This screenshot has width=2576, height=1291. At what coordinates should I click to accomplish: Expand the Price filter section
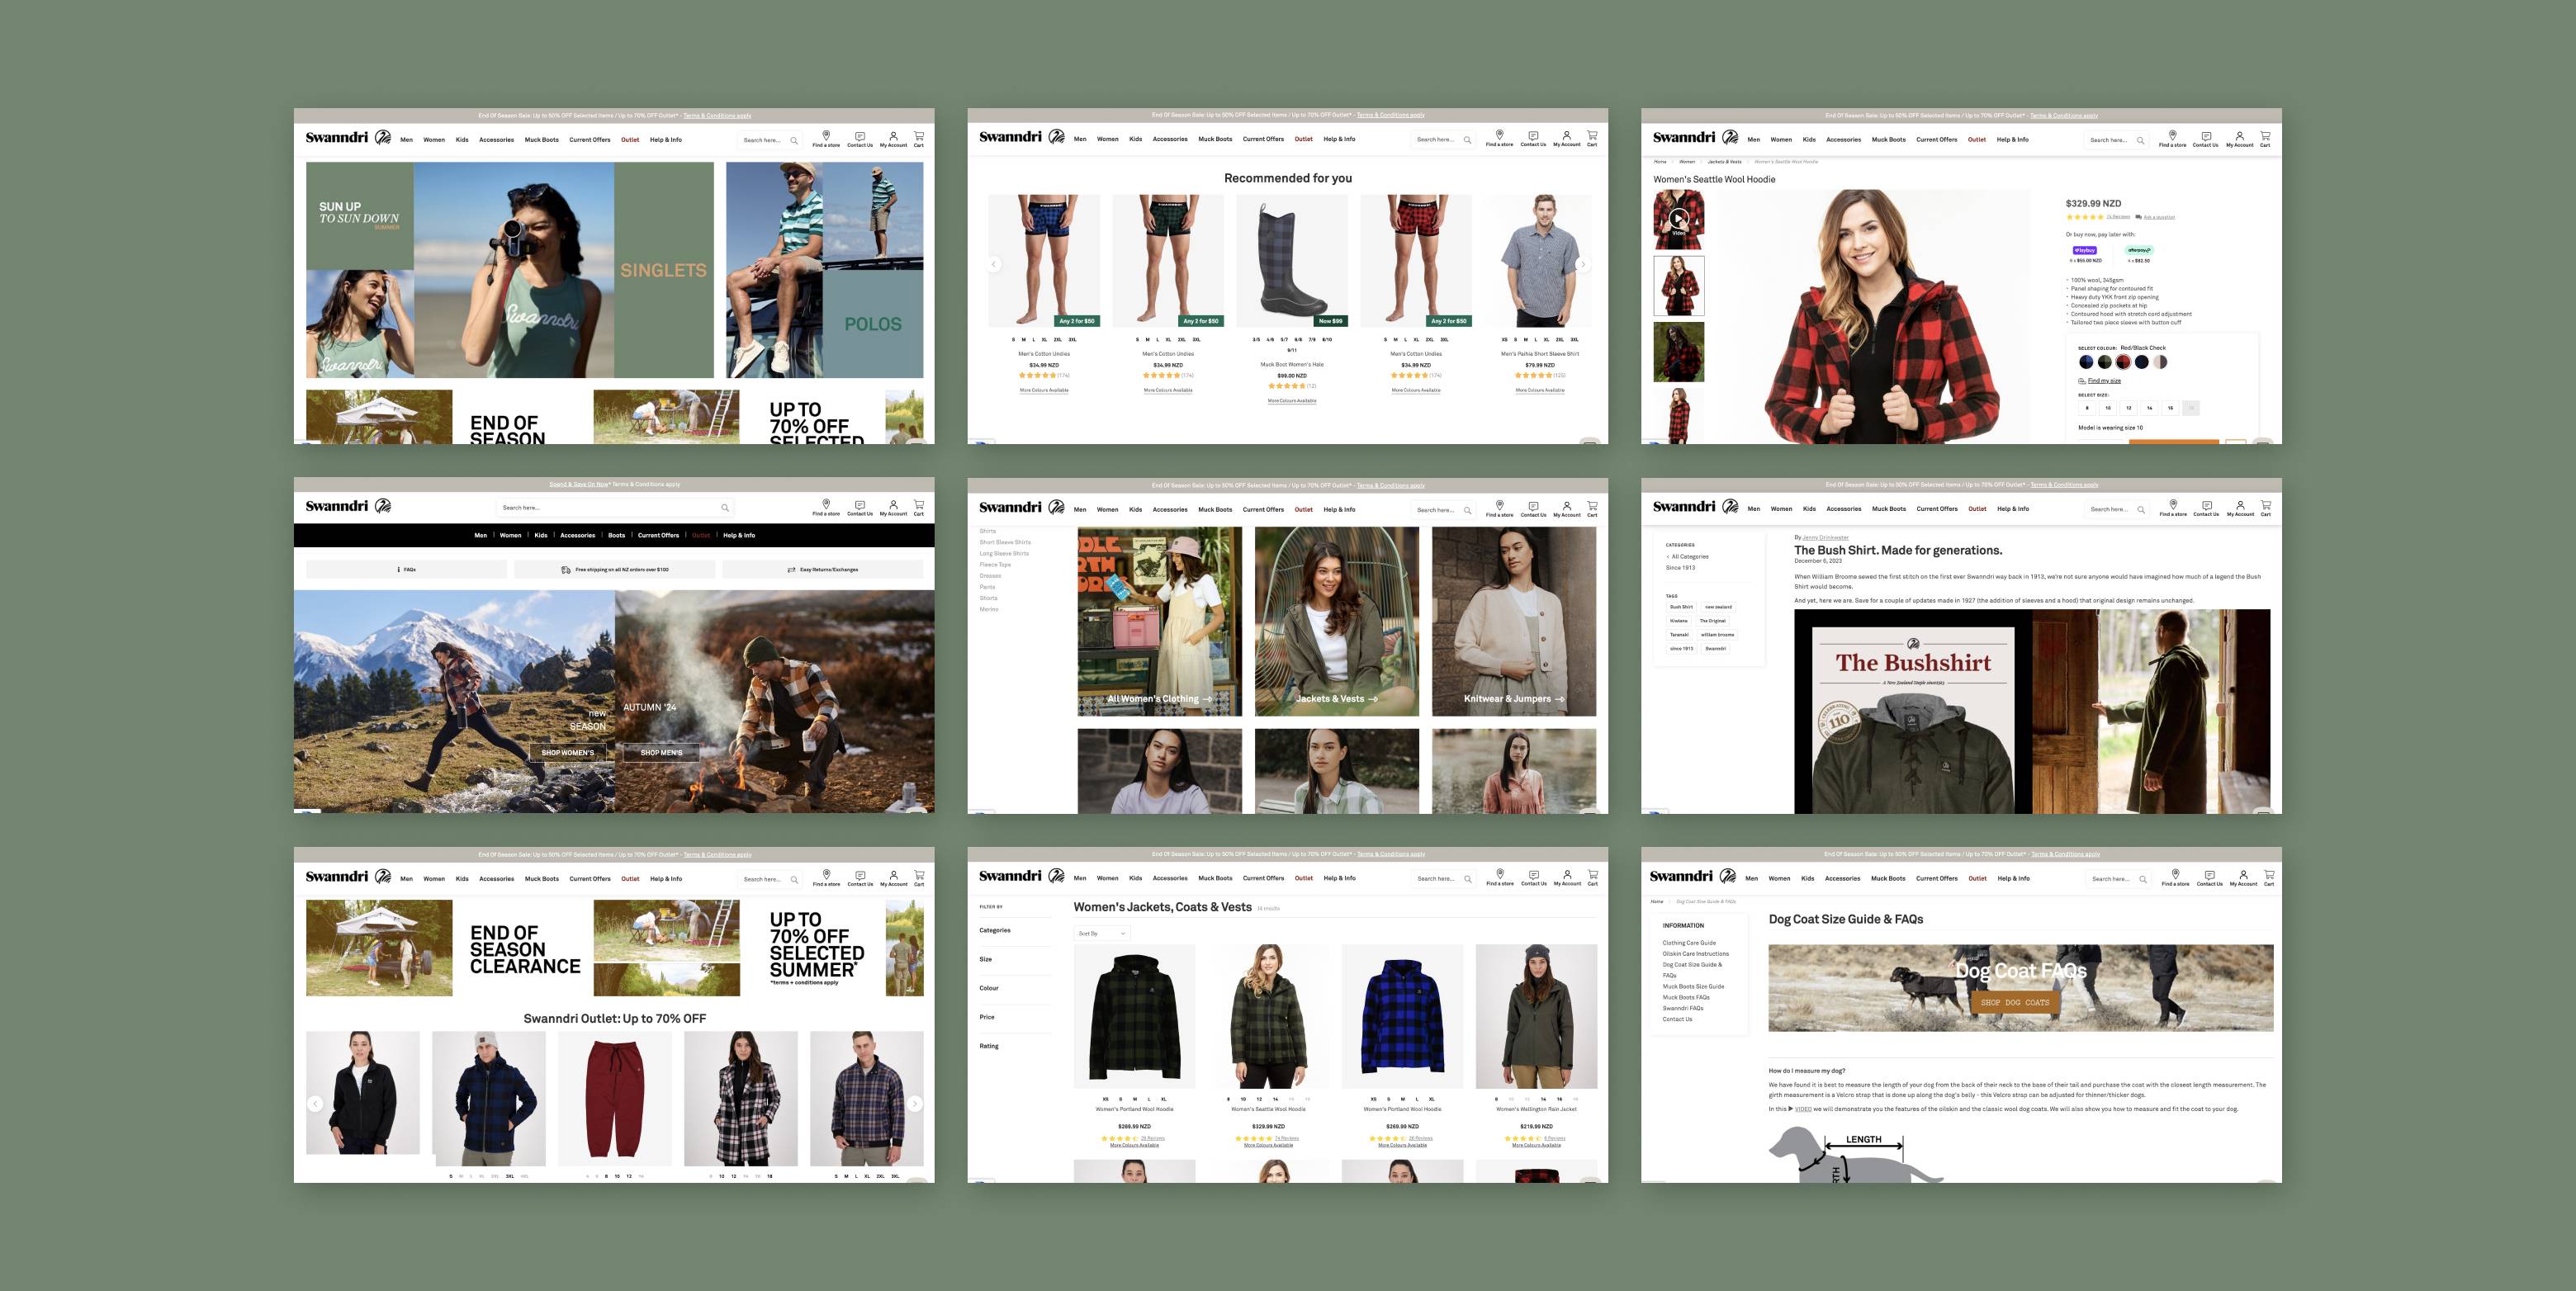pos(987,1017)
